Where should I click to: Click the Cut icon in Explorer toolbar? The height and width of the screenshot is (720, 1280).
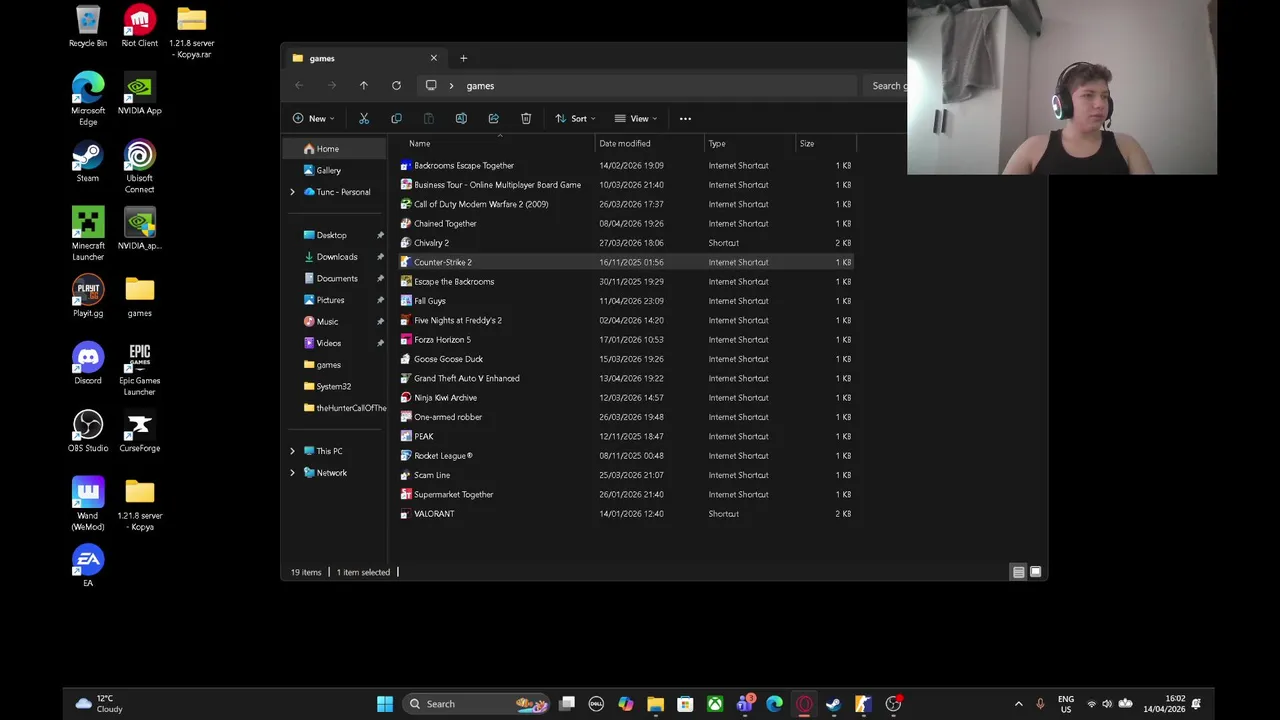364,118
